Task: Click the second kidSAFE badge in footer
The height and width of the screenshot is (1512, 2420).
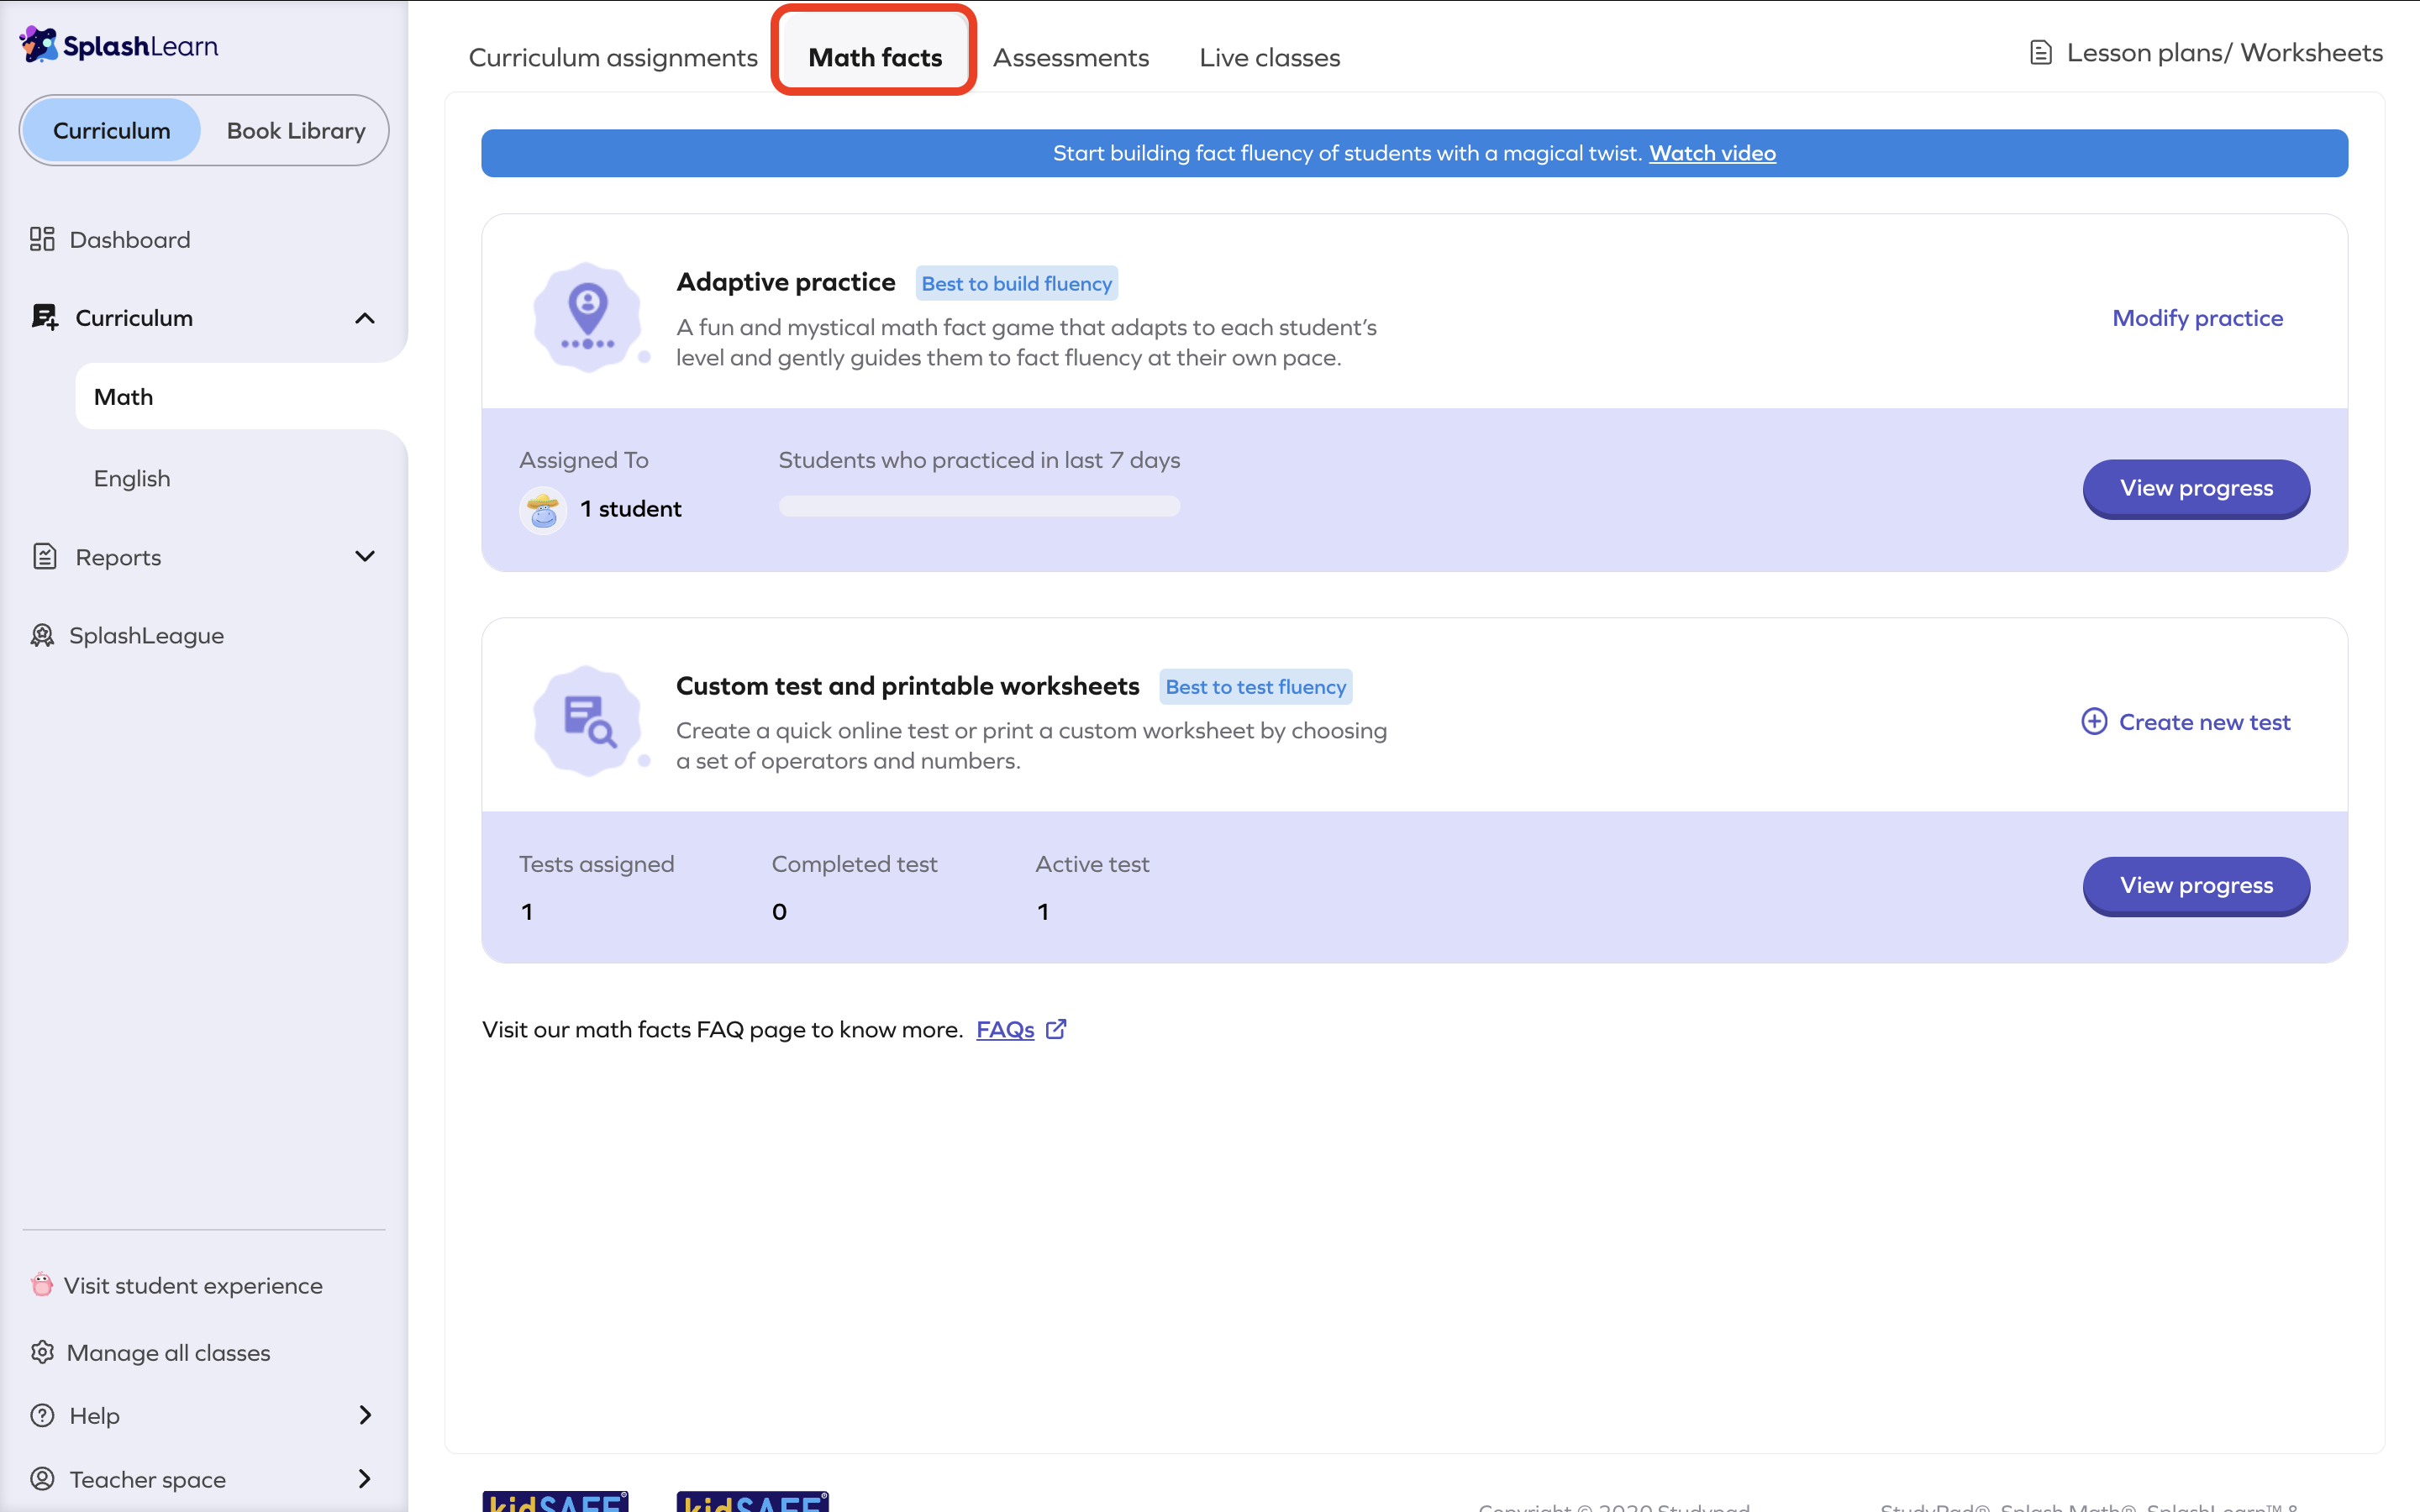Action: (752, 1501)
